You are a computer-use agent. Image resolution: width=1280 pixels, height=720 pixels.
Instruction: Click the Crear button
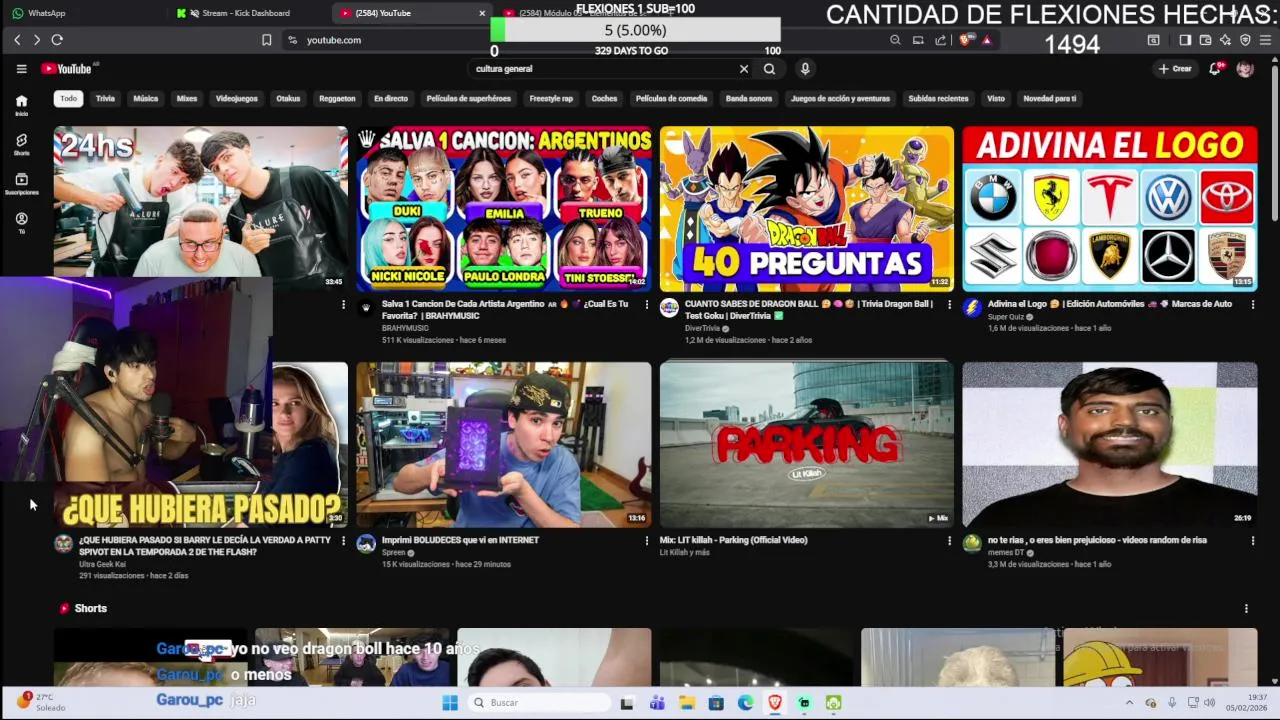(1175, 69)
